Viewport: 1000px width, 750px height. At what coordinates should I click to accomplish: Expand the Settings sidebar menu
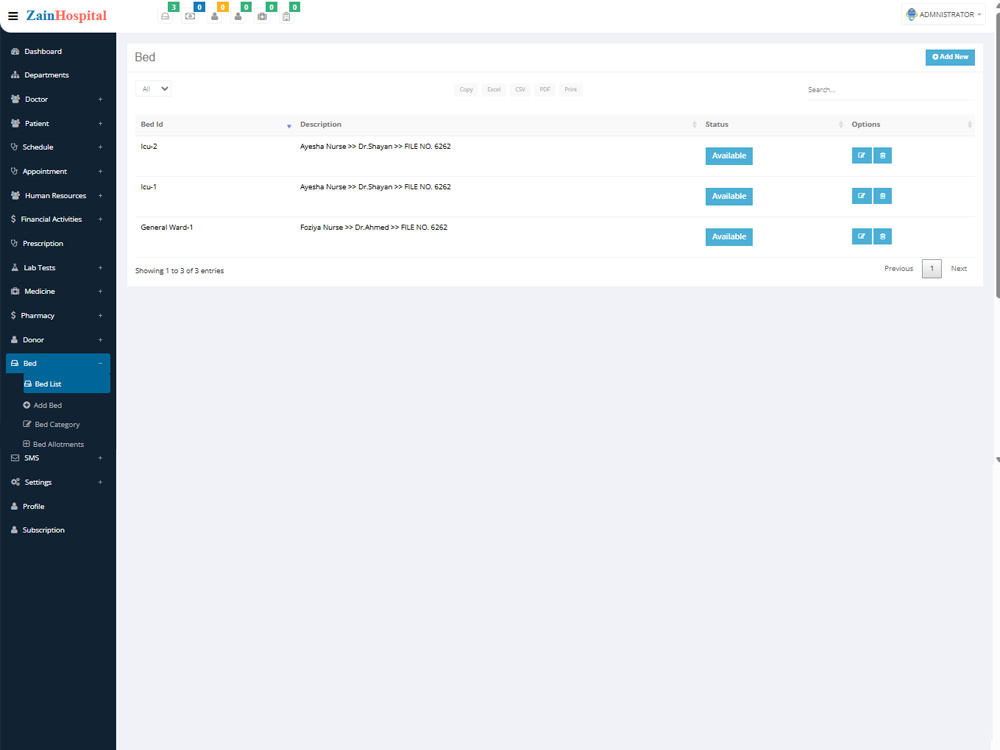pos(57,482)
